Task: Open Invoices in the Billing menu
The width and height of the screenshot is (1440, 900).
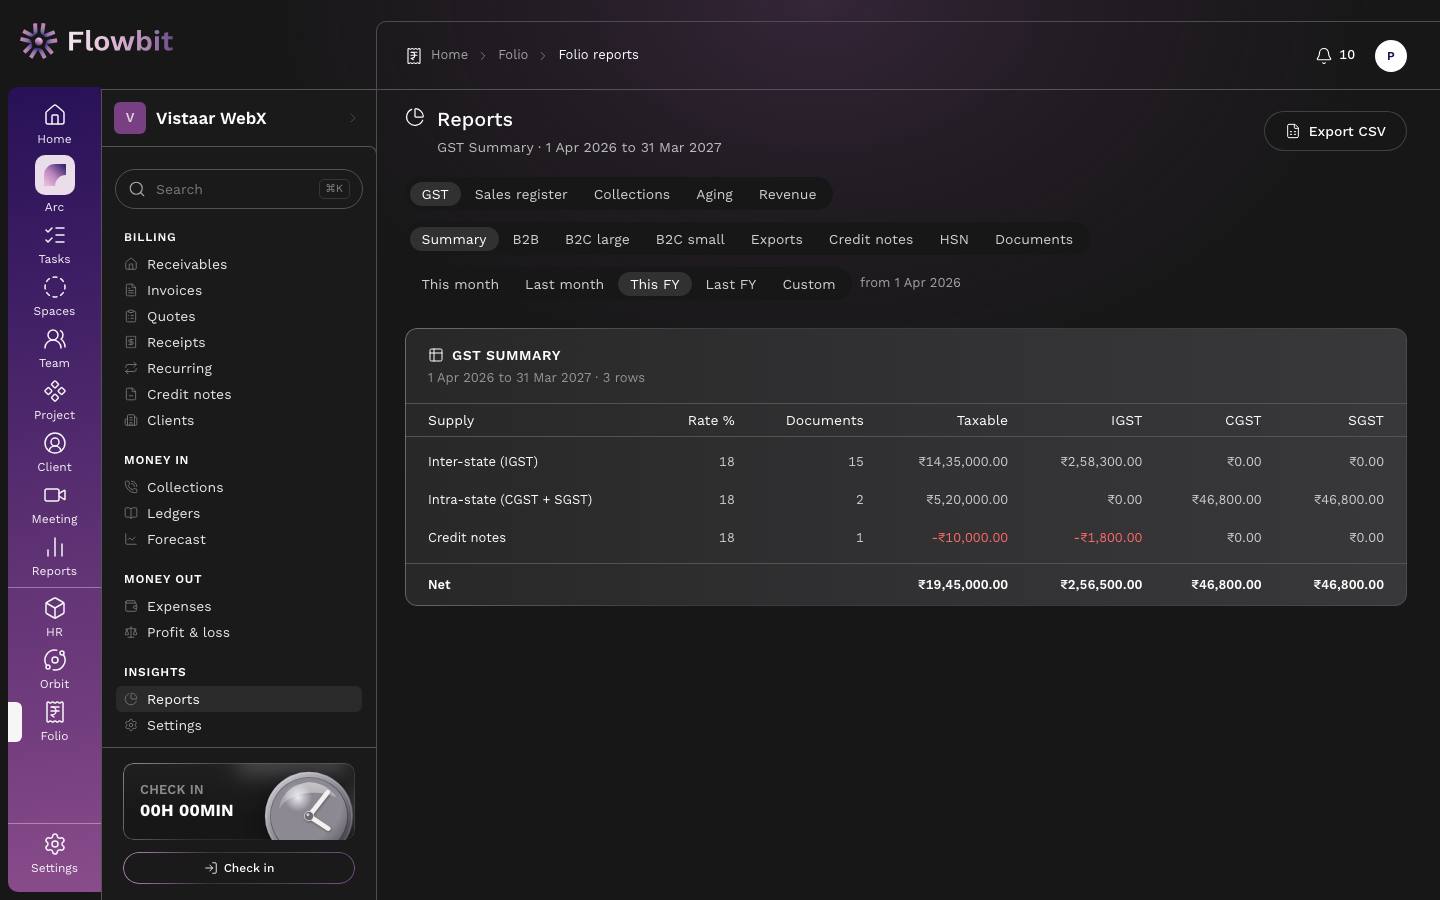Action: click(x=239, y=290)
